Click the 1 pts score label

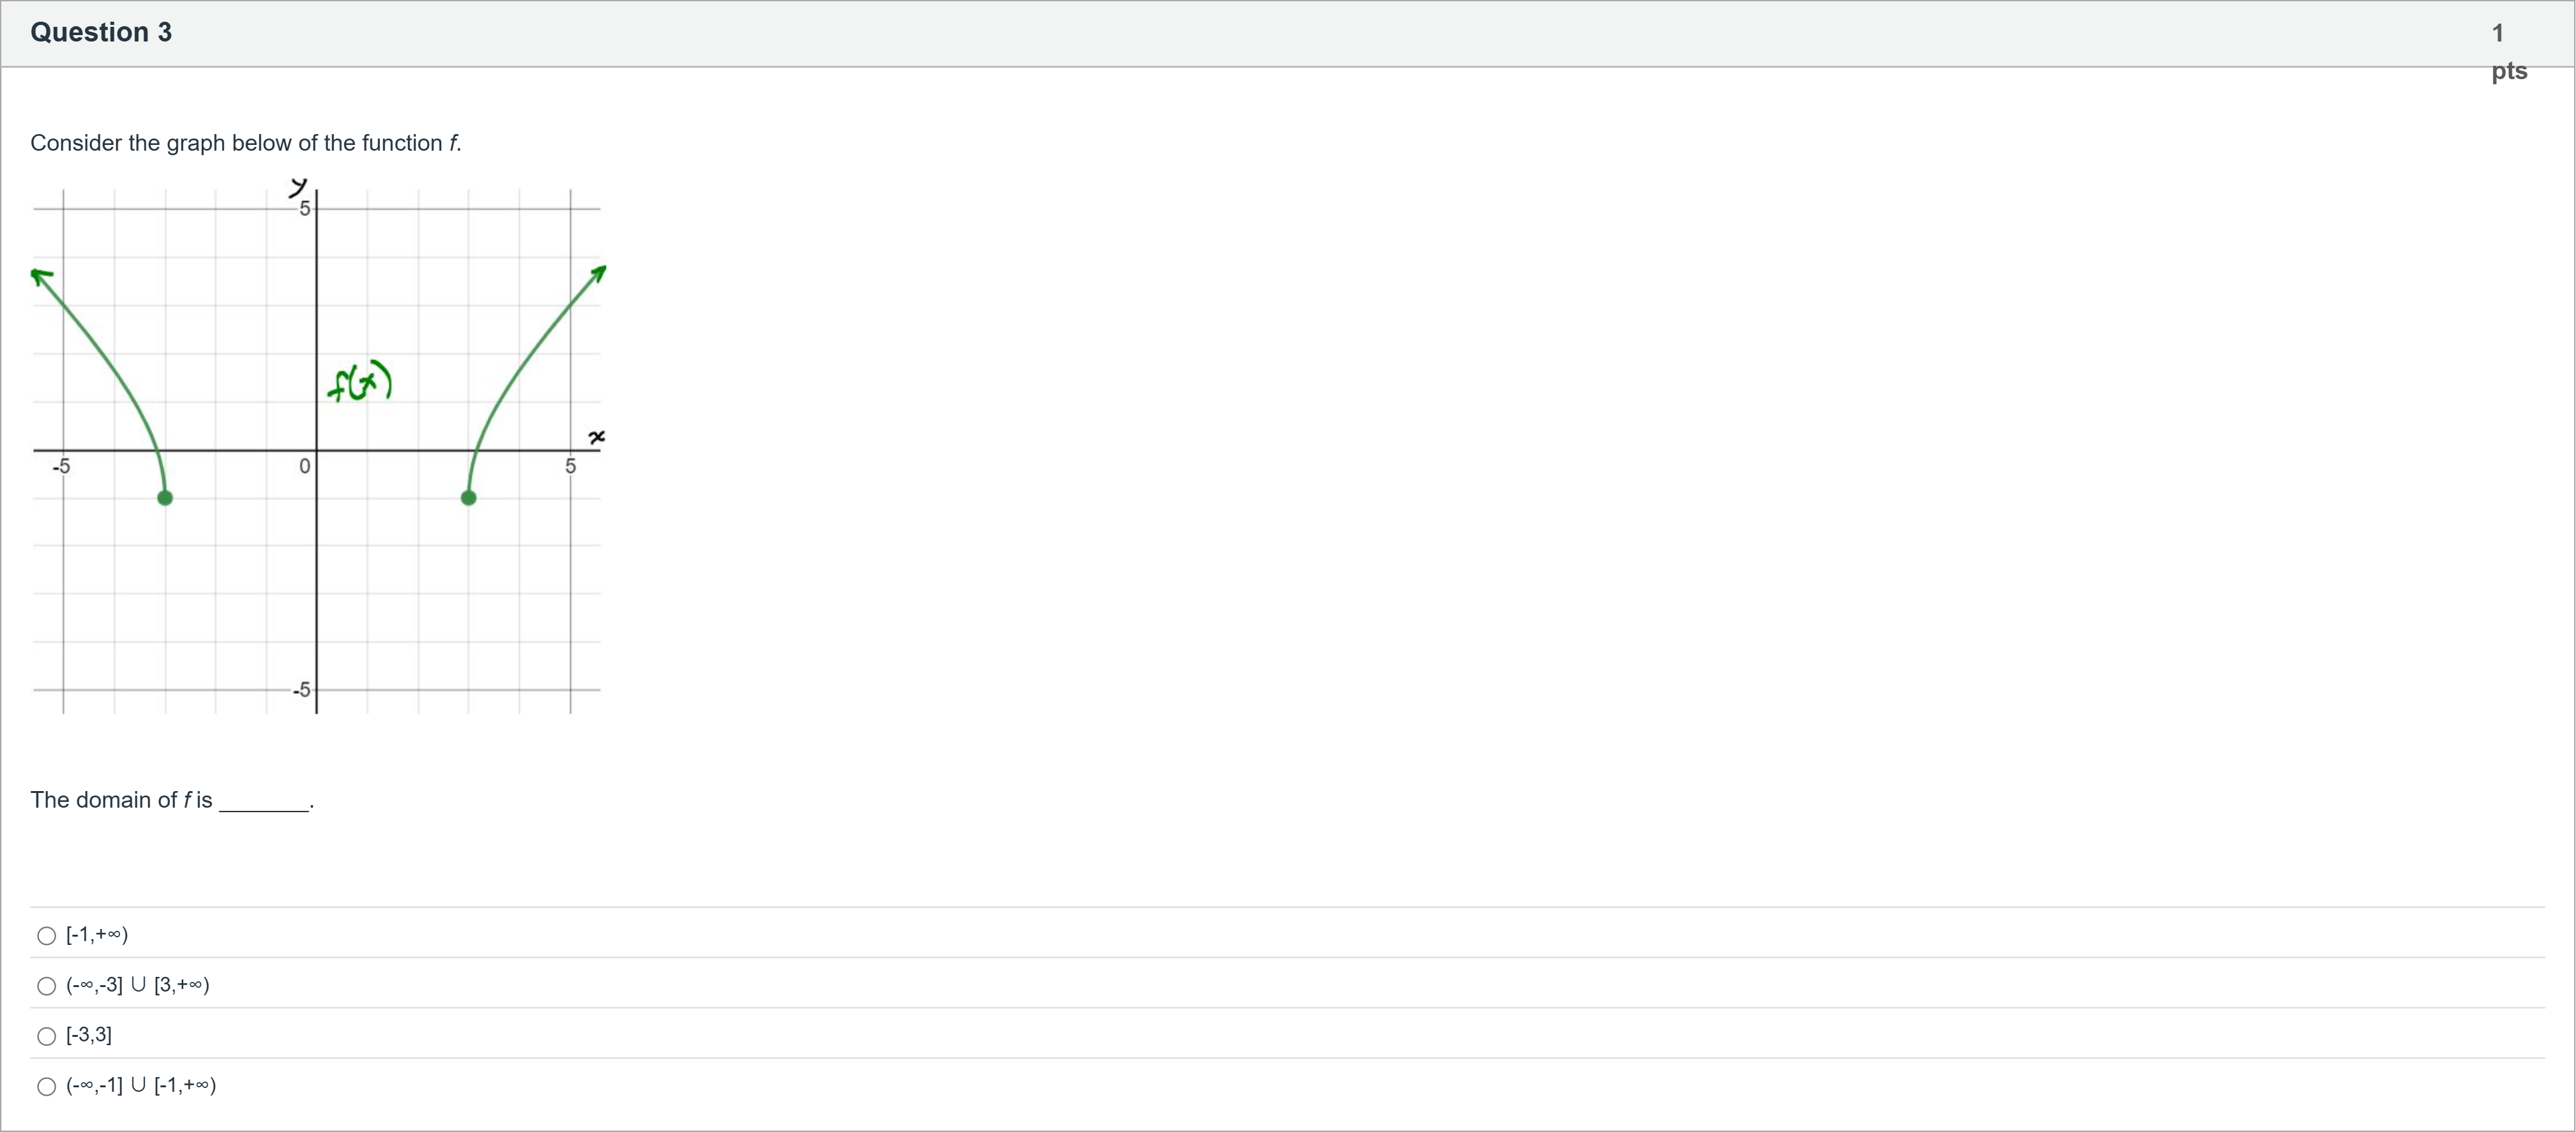[2507, 51]
